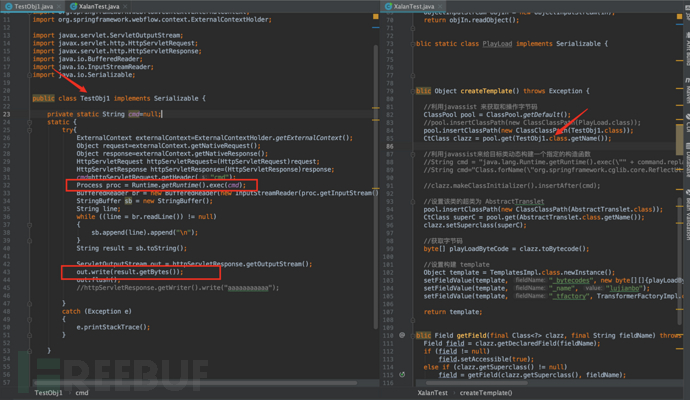Open the Maven tool window

[686, 92]
